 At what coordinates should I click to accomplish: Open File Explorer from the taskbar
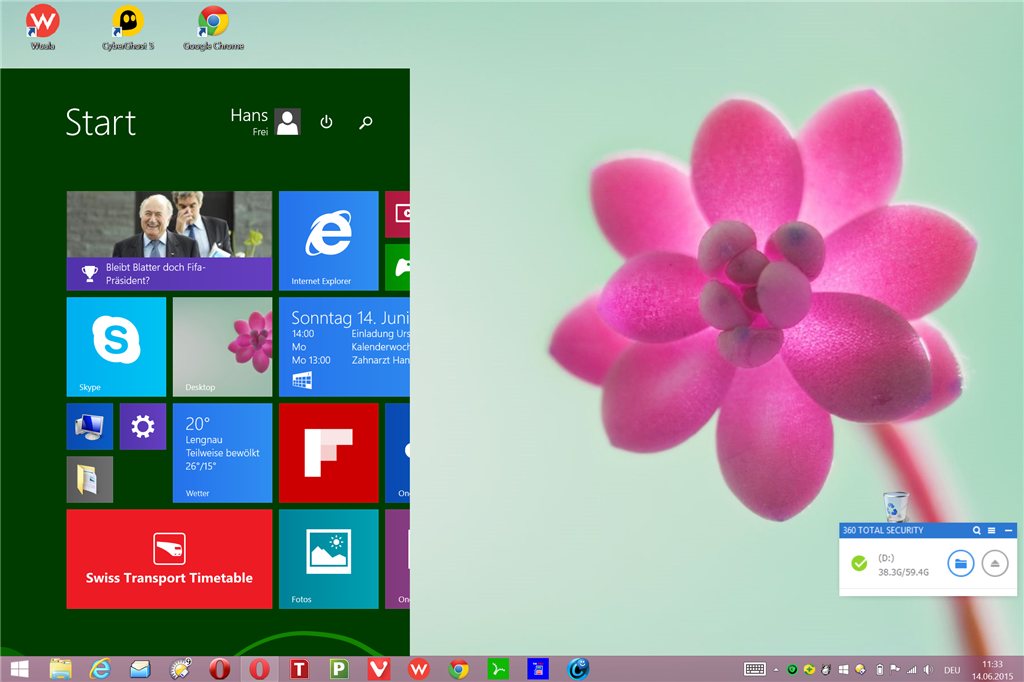pyautogui.click(x=60, y=669)
